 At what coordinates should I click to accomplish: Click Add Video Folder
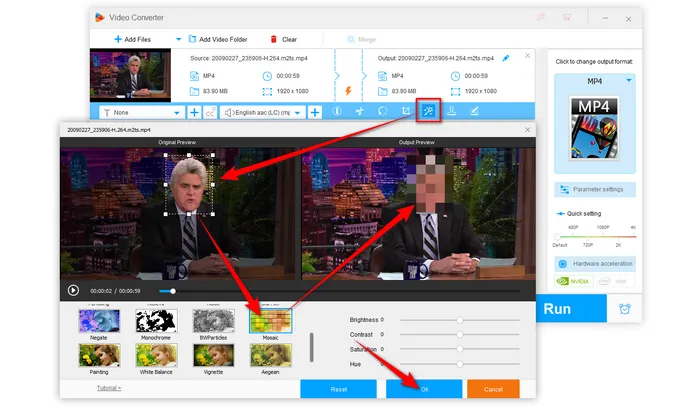(218, 39)
